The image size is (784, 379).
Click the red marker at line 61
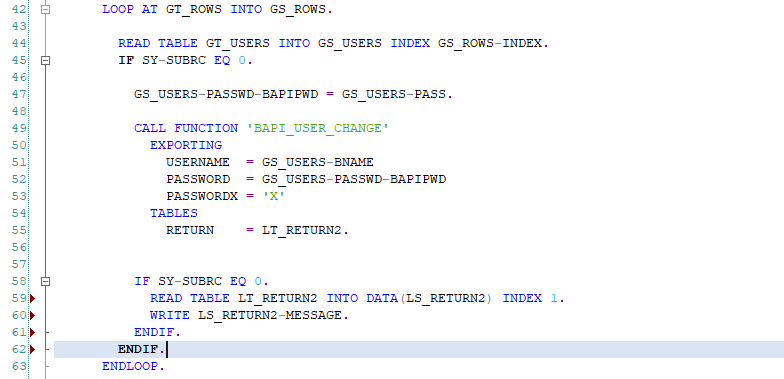33,332
